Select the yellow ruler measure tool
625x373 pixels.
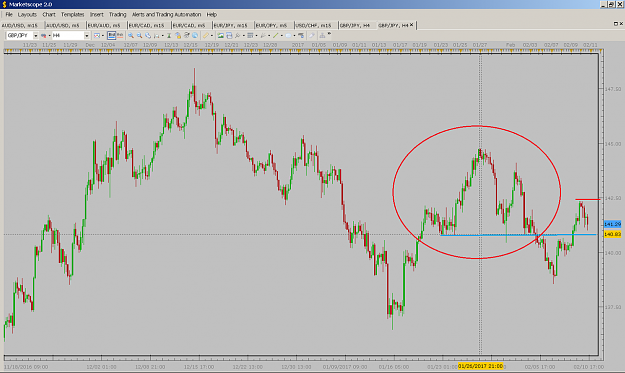click(206, 35)
